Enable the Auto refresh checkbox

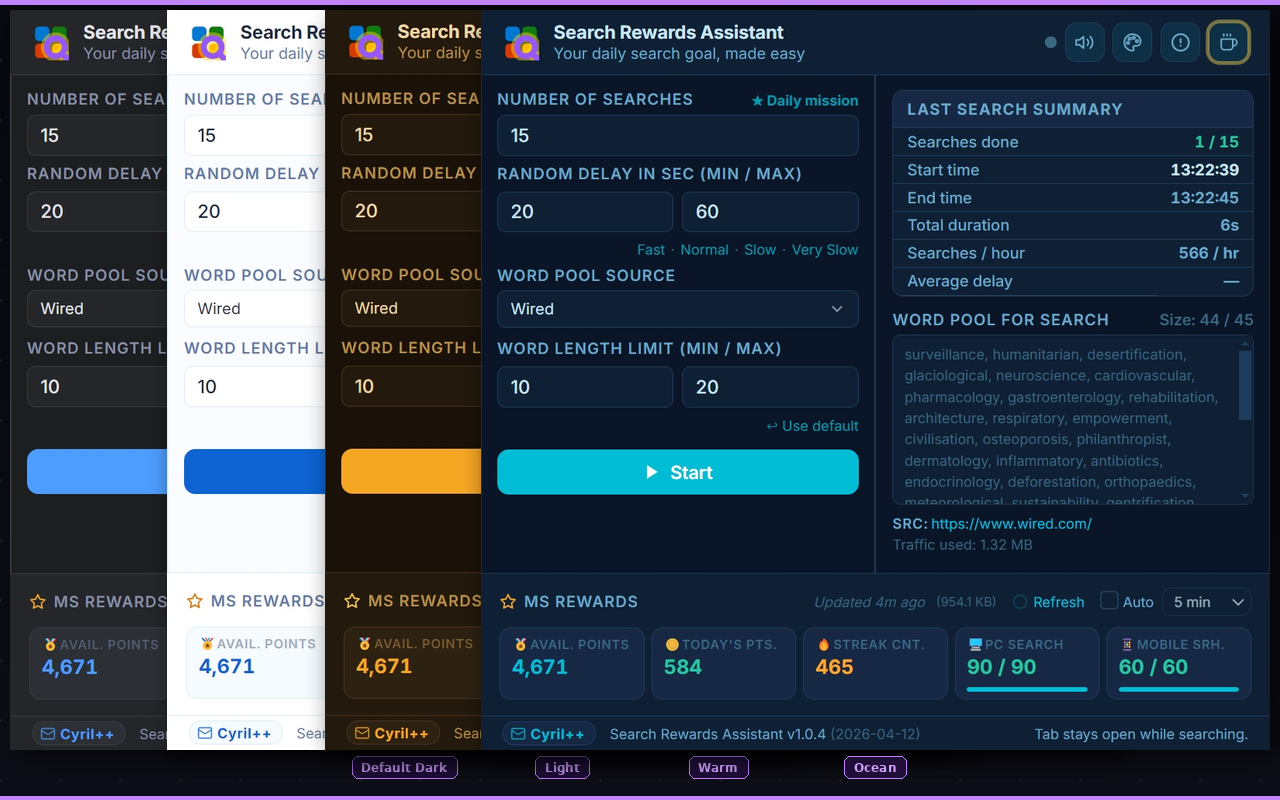[x=1109, y=601]
